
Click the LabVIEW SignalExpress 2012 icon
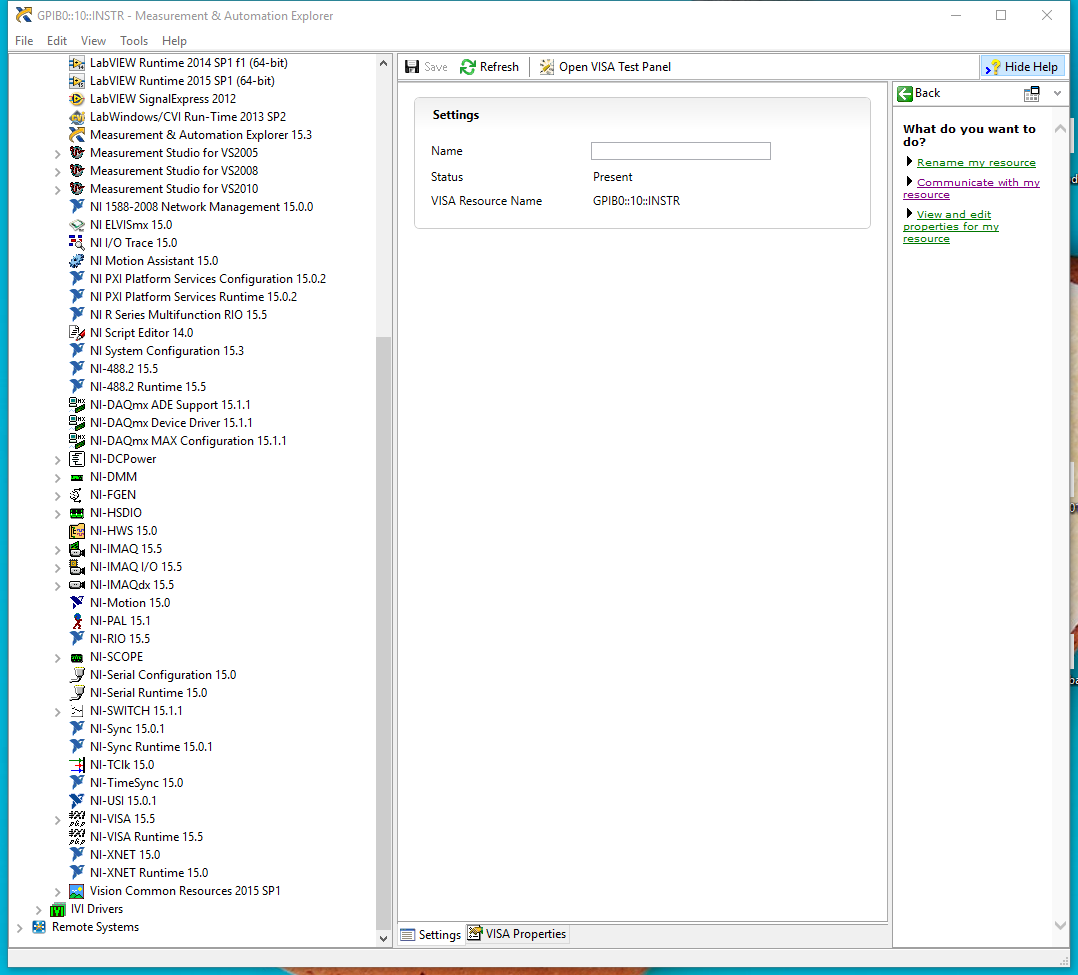pyautogui.click(x=77, y=99)
